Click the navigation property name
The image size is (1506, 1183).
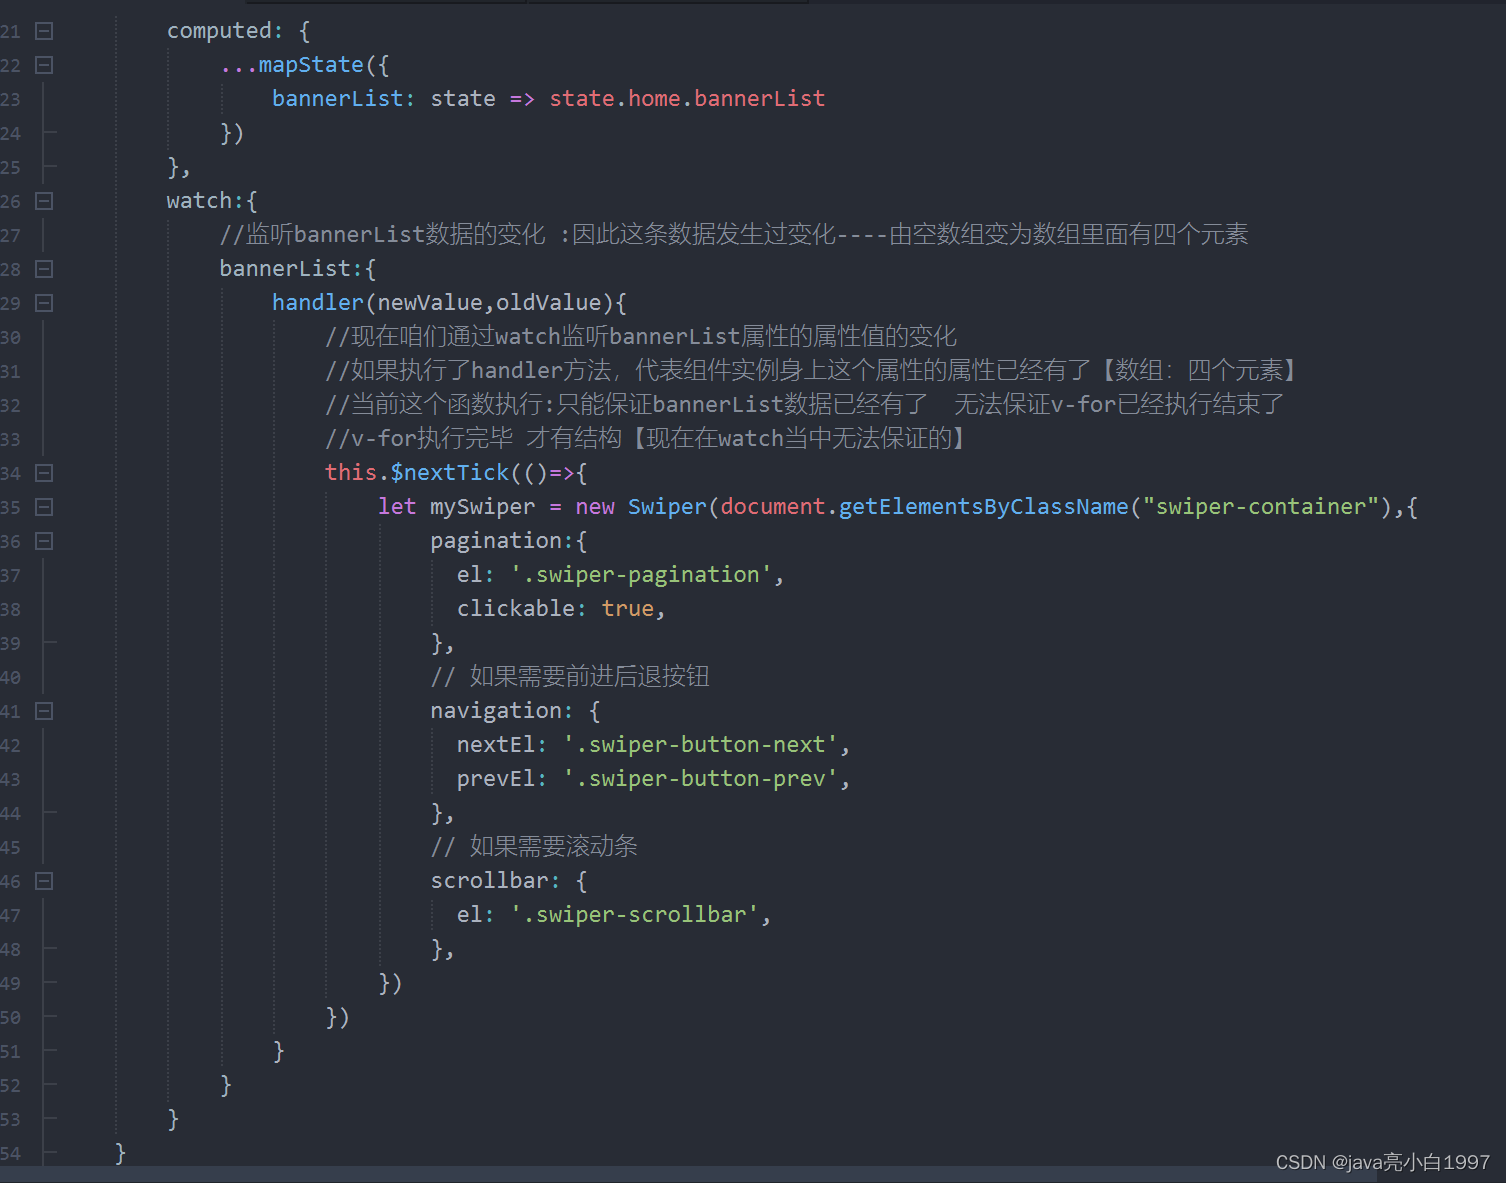[x=496, y=711]
